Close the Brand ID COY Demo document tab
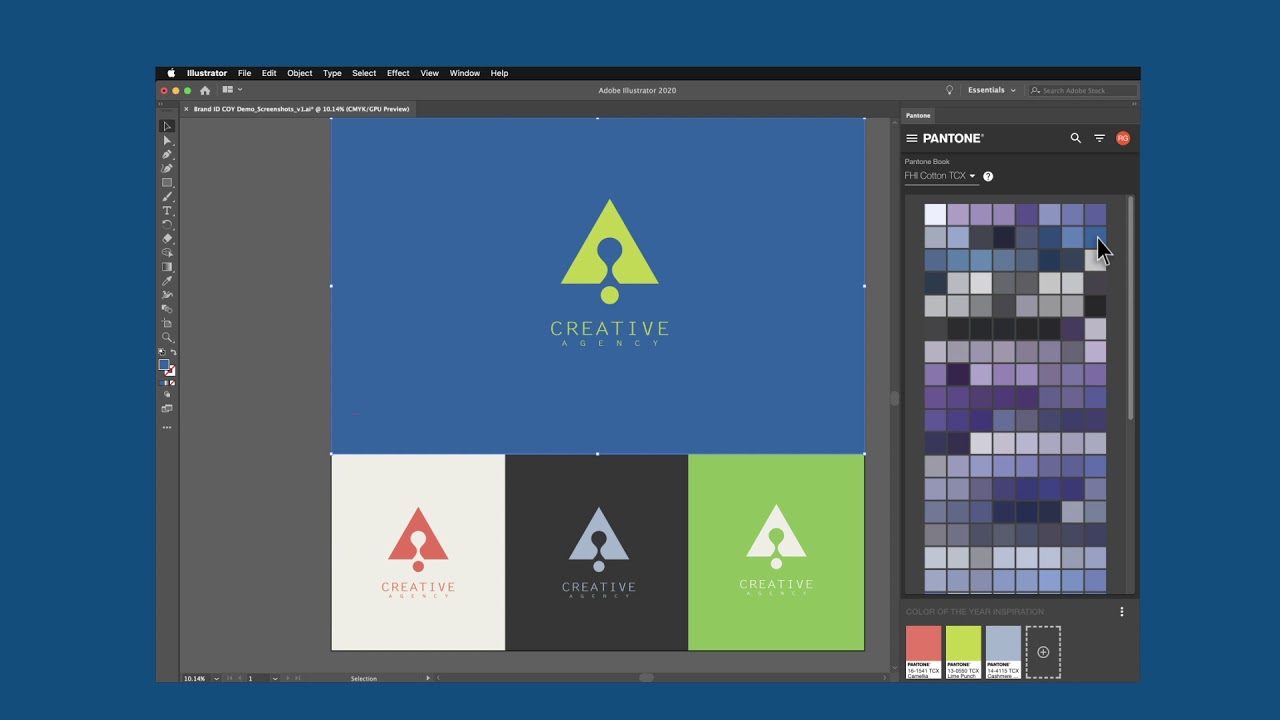1280x720 pixels. point(186,109)
